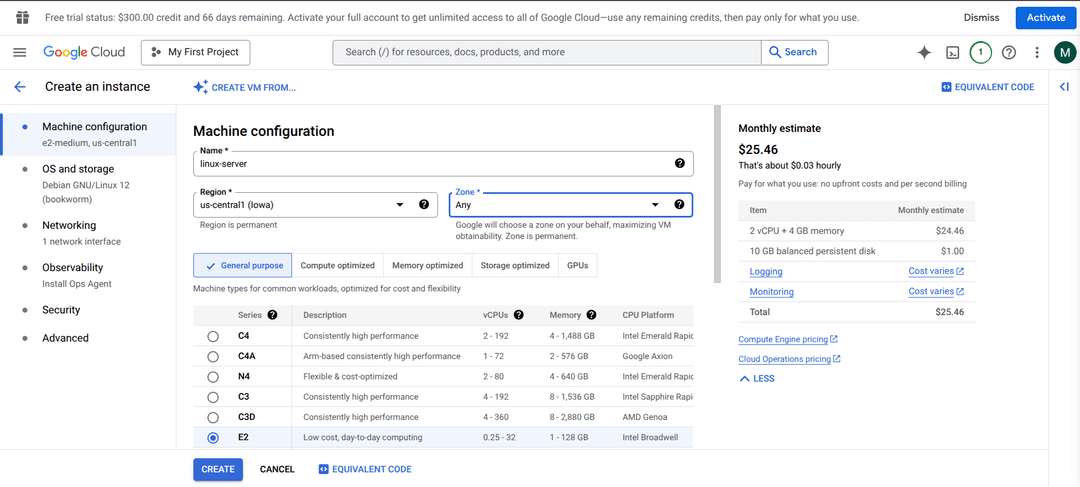Dismiss the free trial banner
This screenshot has height=487, width=1080.
982,17
